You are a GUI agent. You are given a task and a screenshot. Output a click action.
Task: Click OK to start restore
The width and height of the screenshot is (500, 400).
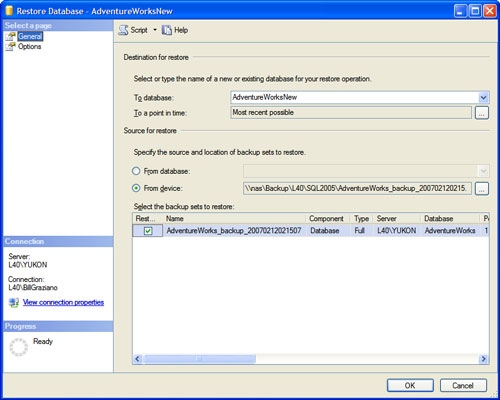(x=410, y=386)
